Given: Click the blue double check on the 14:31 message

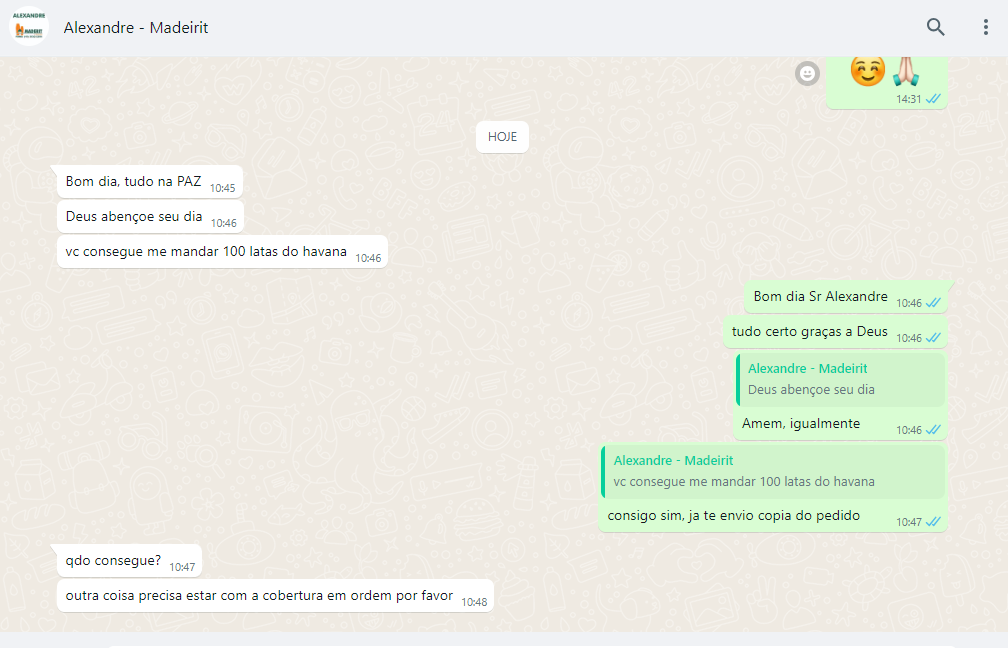Looking at the screenshot, I should tap(934, 99).
